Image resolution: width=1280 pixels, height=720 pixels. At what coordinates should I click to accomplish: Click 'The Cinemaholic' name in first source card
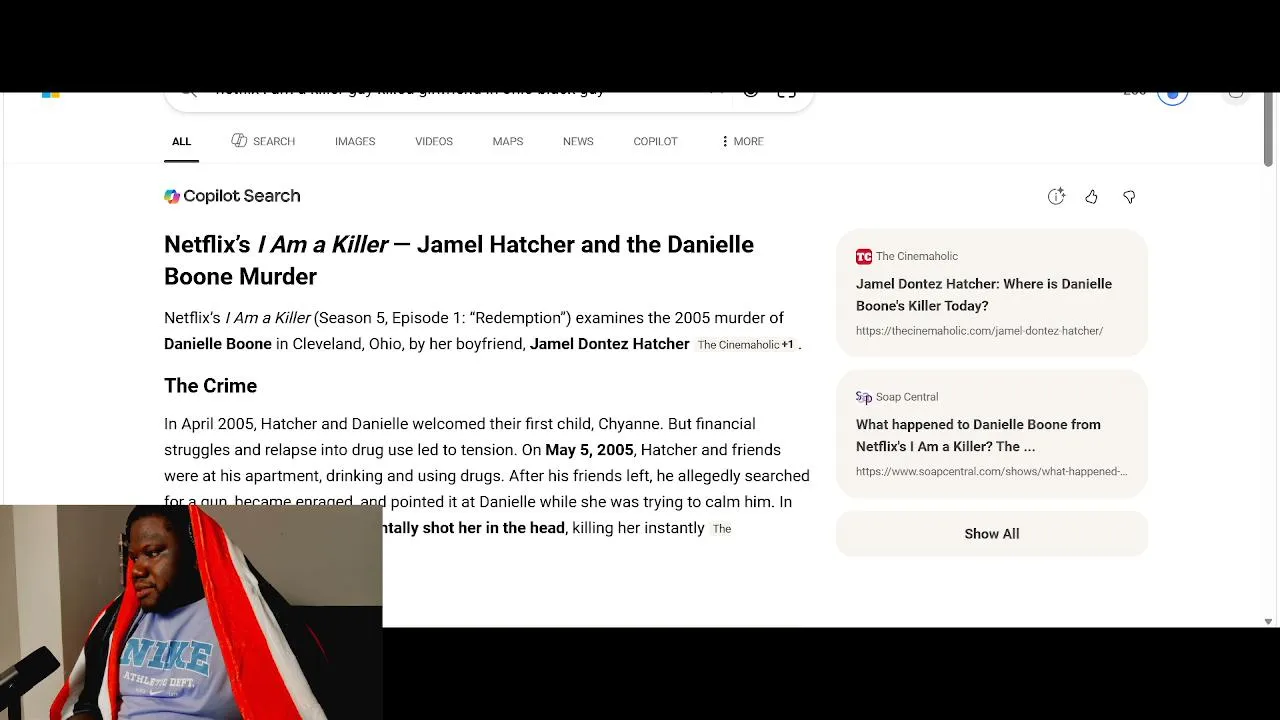(x=917, y=257)
